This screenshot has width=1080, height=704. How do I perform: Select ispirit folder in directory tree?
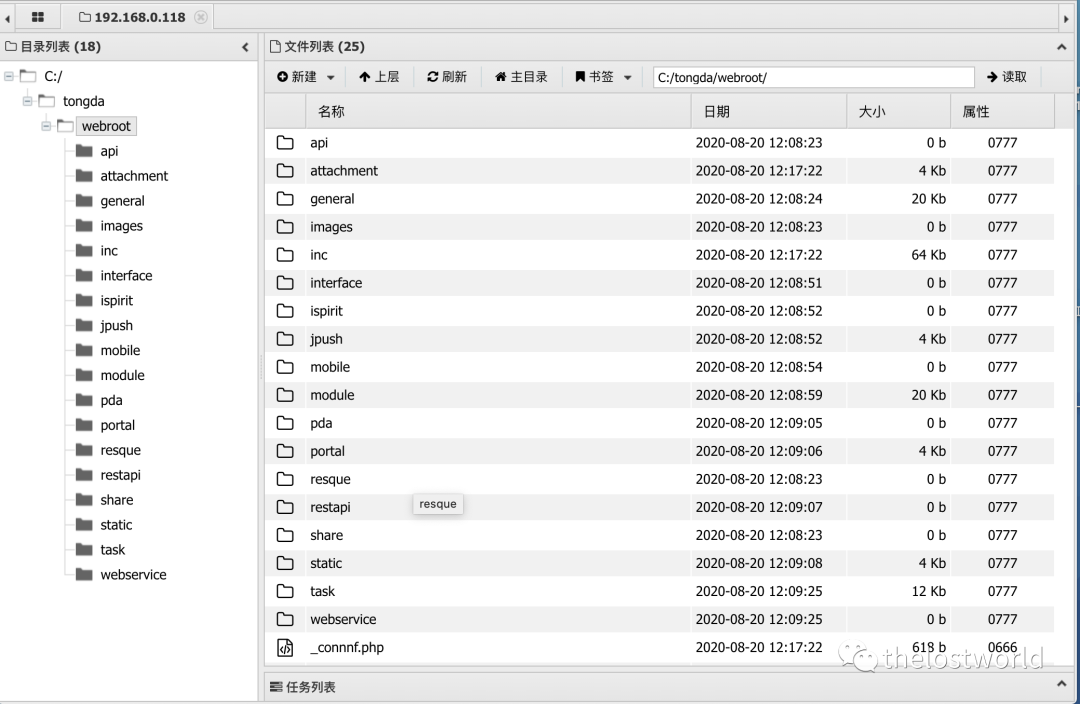pos(116,300)
